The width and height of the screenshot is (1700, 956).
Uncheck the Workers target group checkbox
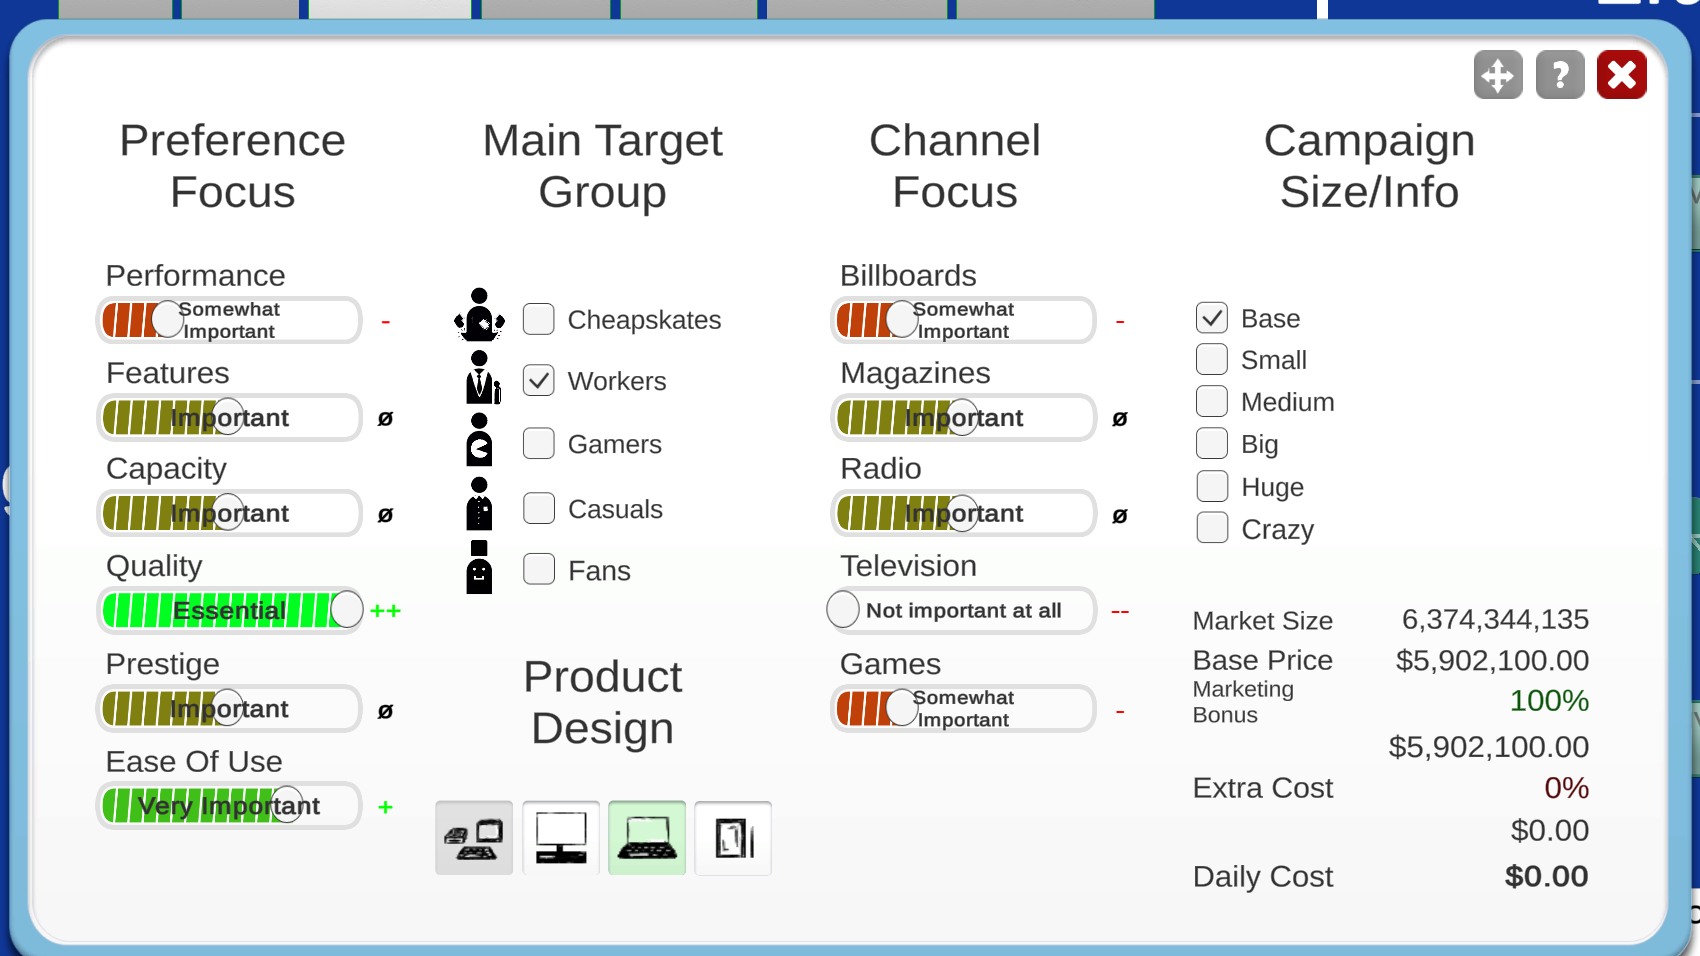click(x=539, y=380)
